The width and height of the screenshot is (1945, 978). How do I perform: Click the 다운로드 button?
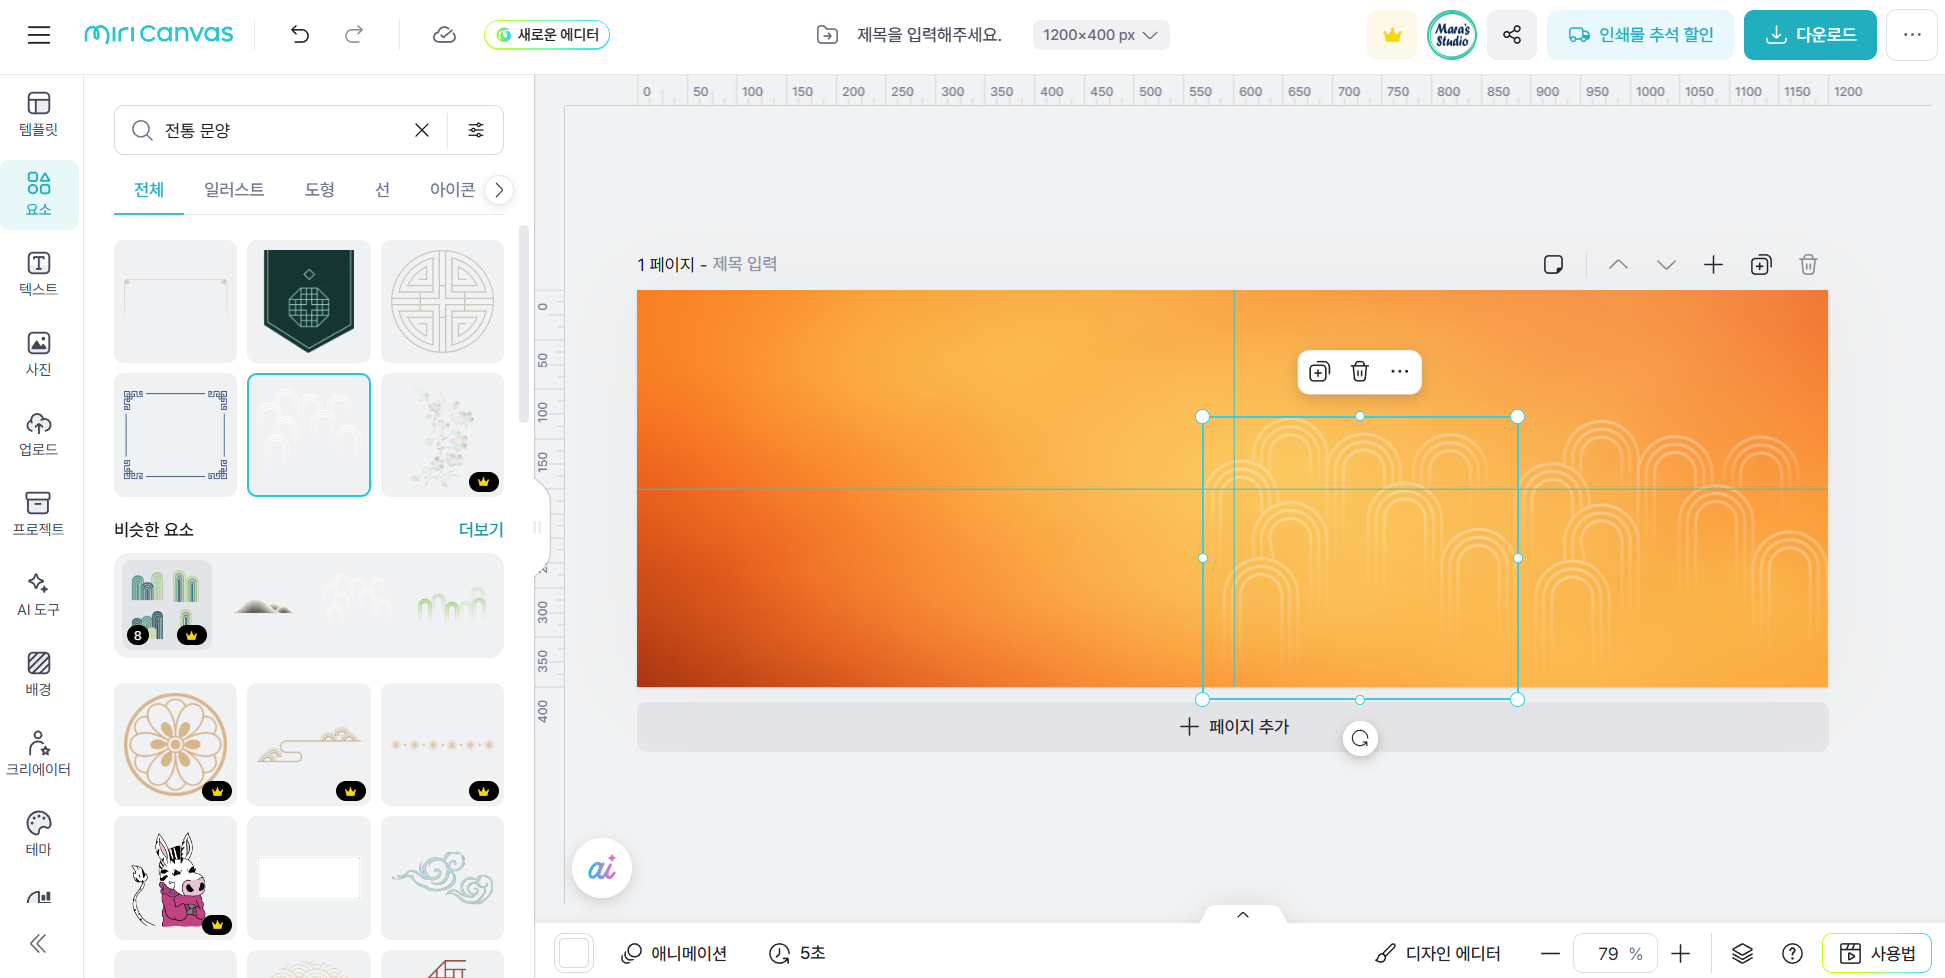pos(1809,34)
